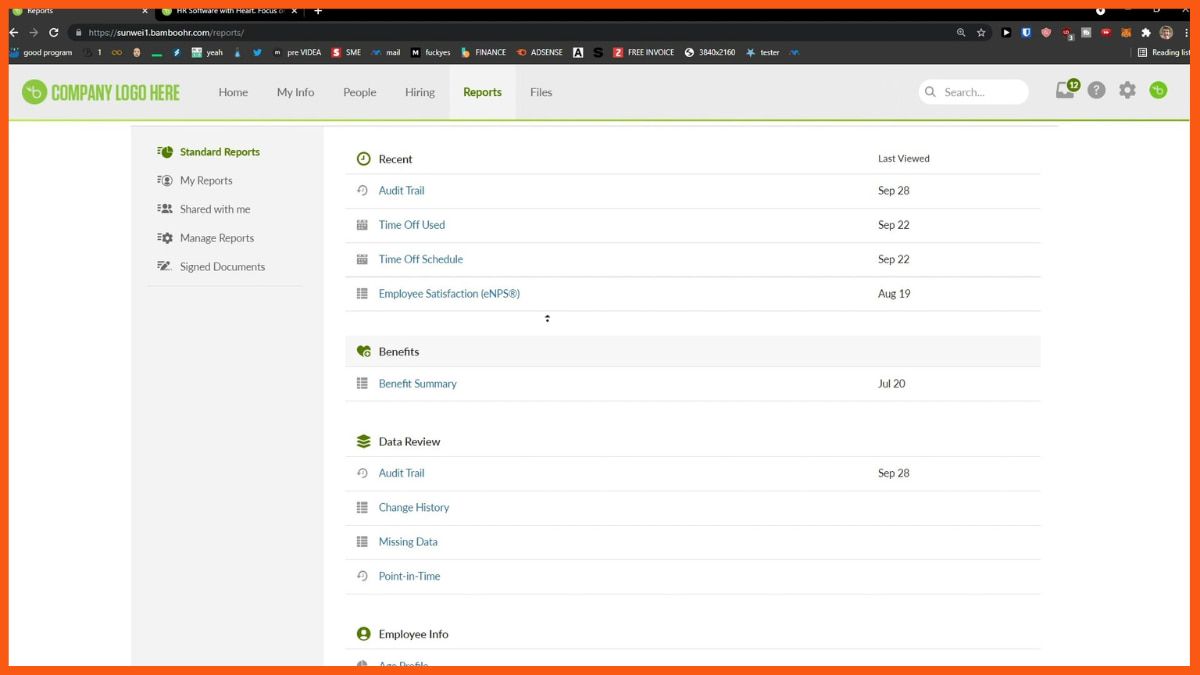Click the table icon beside Missing Data
Viewport: 1200px width, 675px height.
pos(363,542)
